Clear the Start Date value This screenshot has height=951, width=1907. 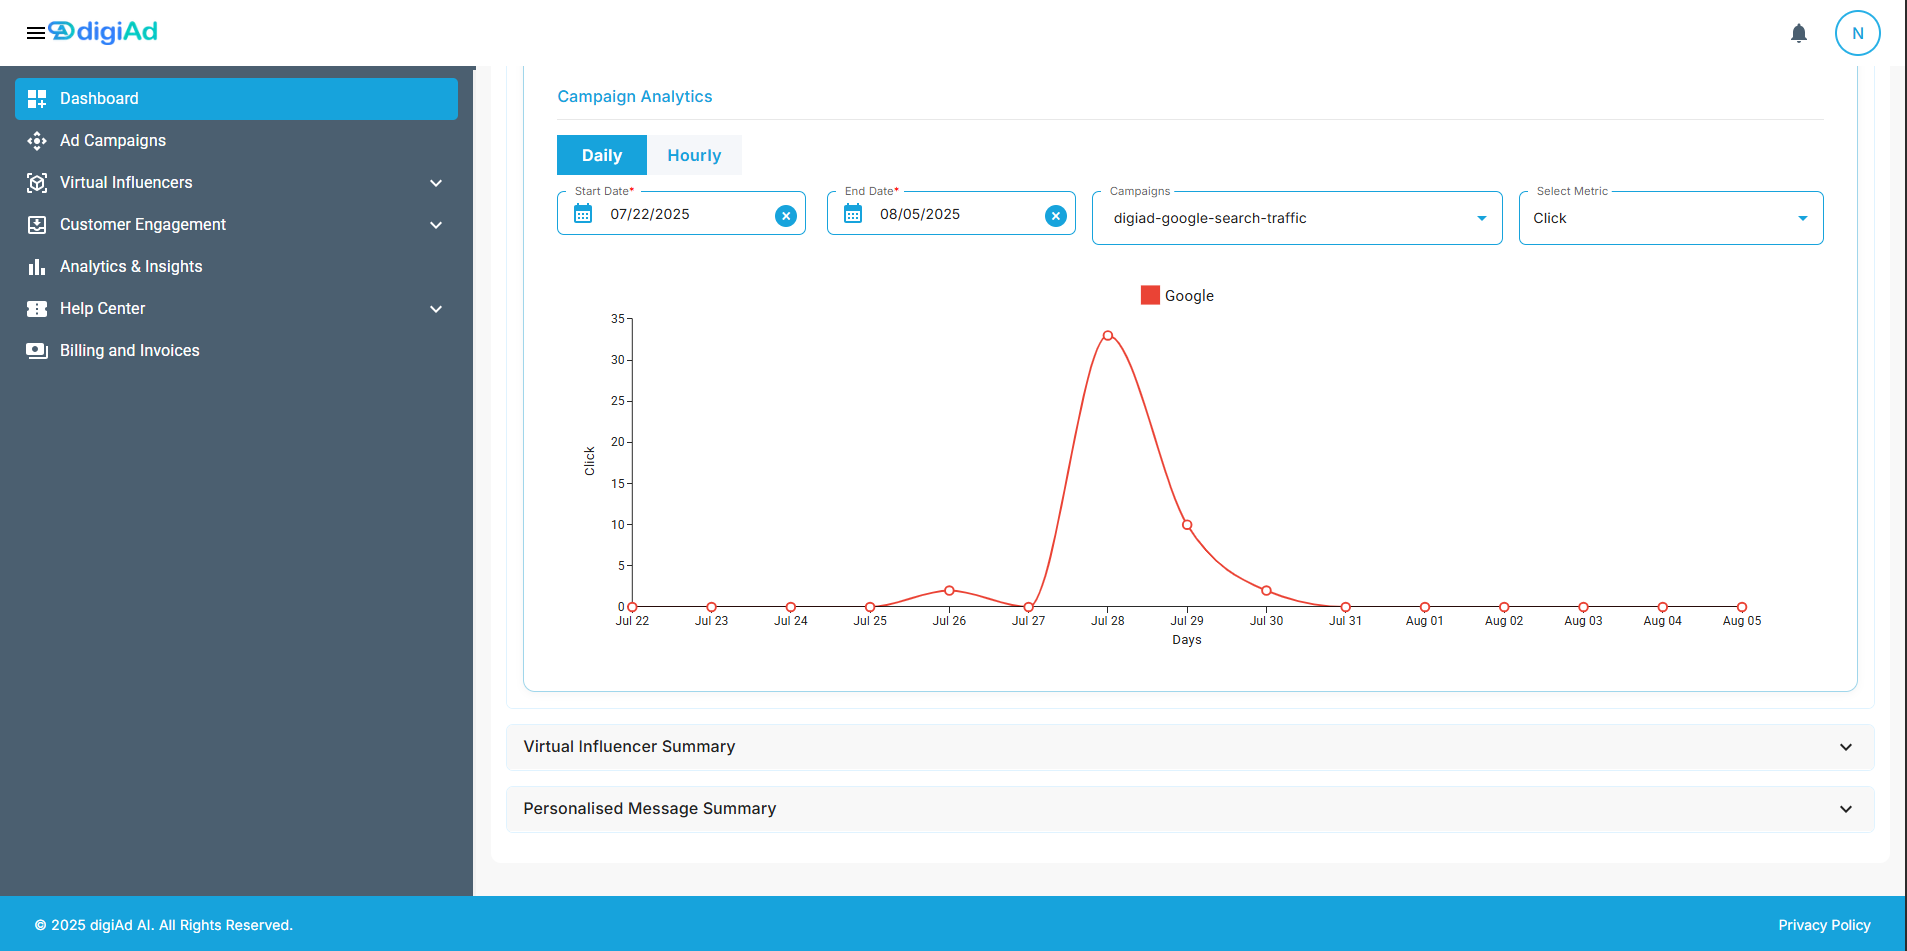pos(786,216)
